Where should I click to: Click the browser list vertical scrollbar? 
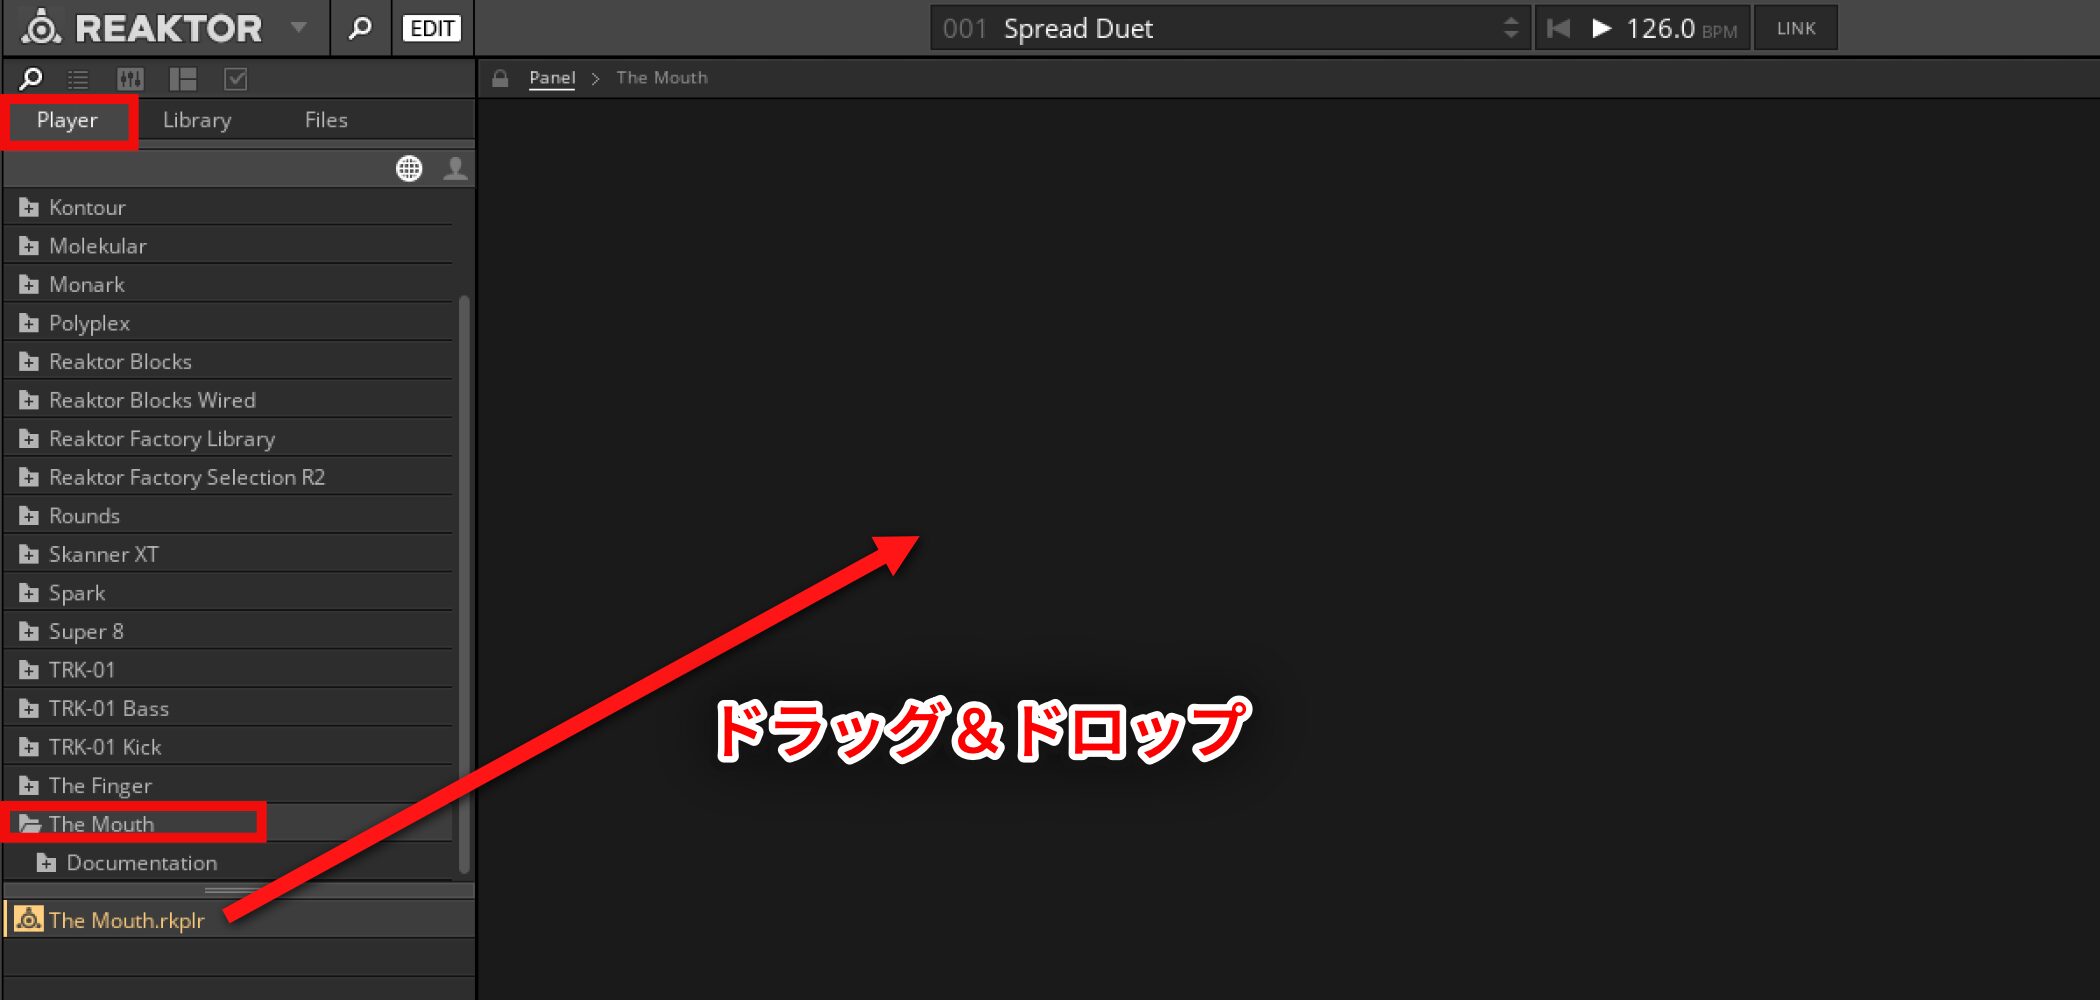tap(463, 585)
